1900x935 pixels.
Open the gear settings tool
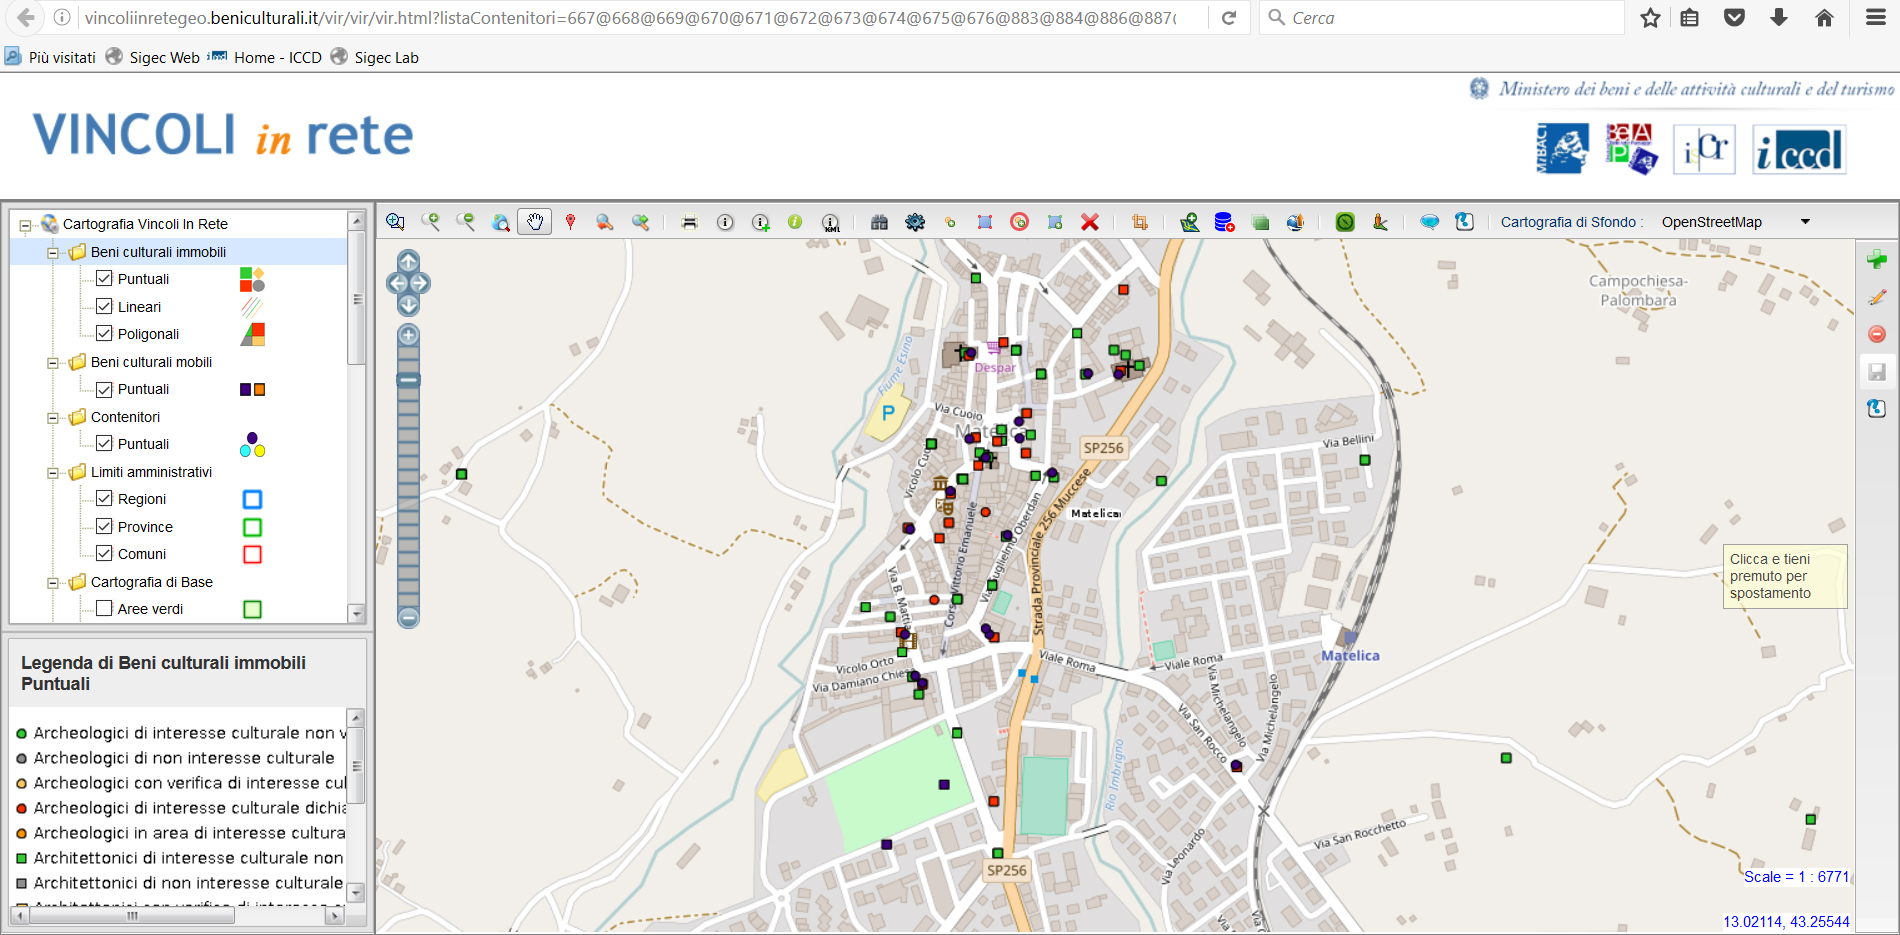click(x=915, y=222)
